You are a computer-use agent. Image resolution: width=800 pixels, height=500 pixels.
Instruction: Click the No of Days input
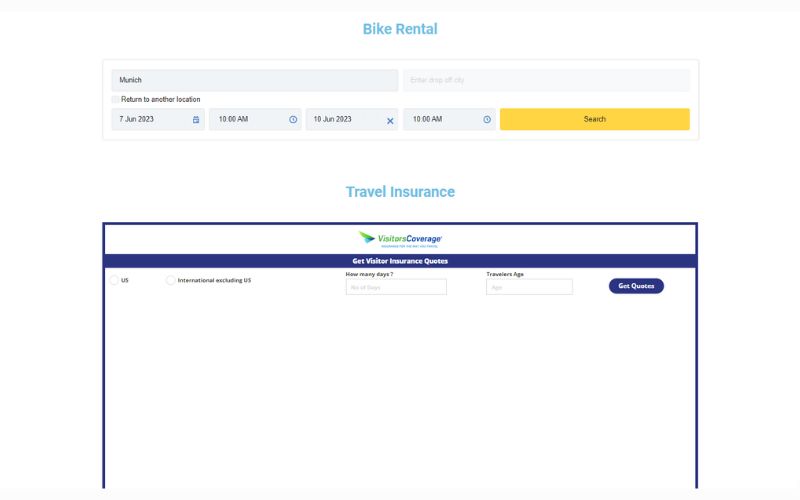[396, 287]
